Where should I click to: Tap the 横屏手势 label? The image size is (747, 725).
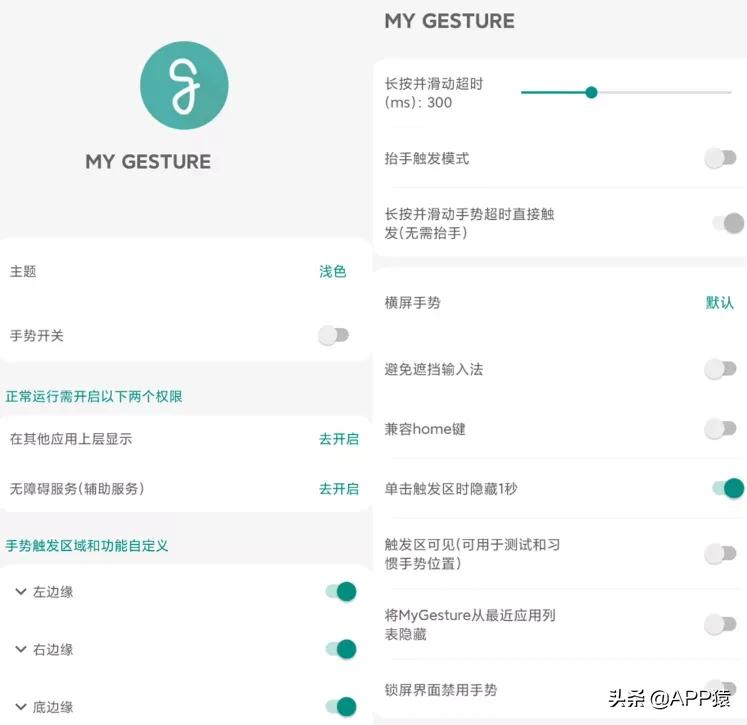[x=413, y=302]
